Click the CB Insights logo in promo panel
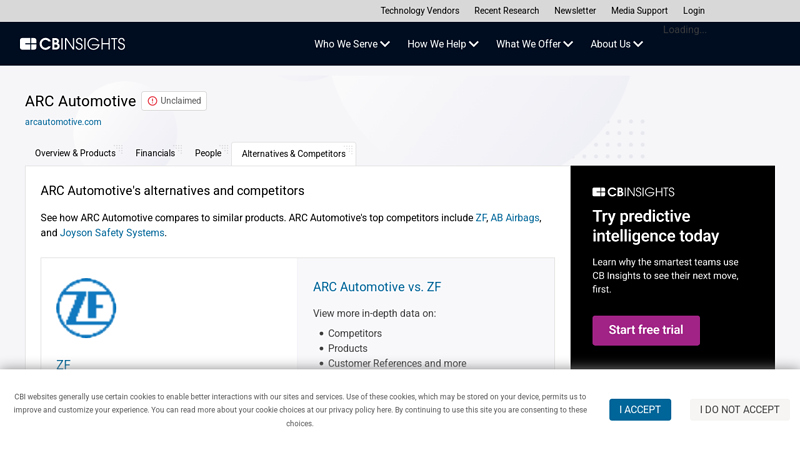 633,192
